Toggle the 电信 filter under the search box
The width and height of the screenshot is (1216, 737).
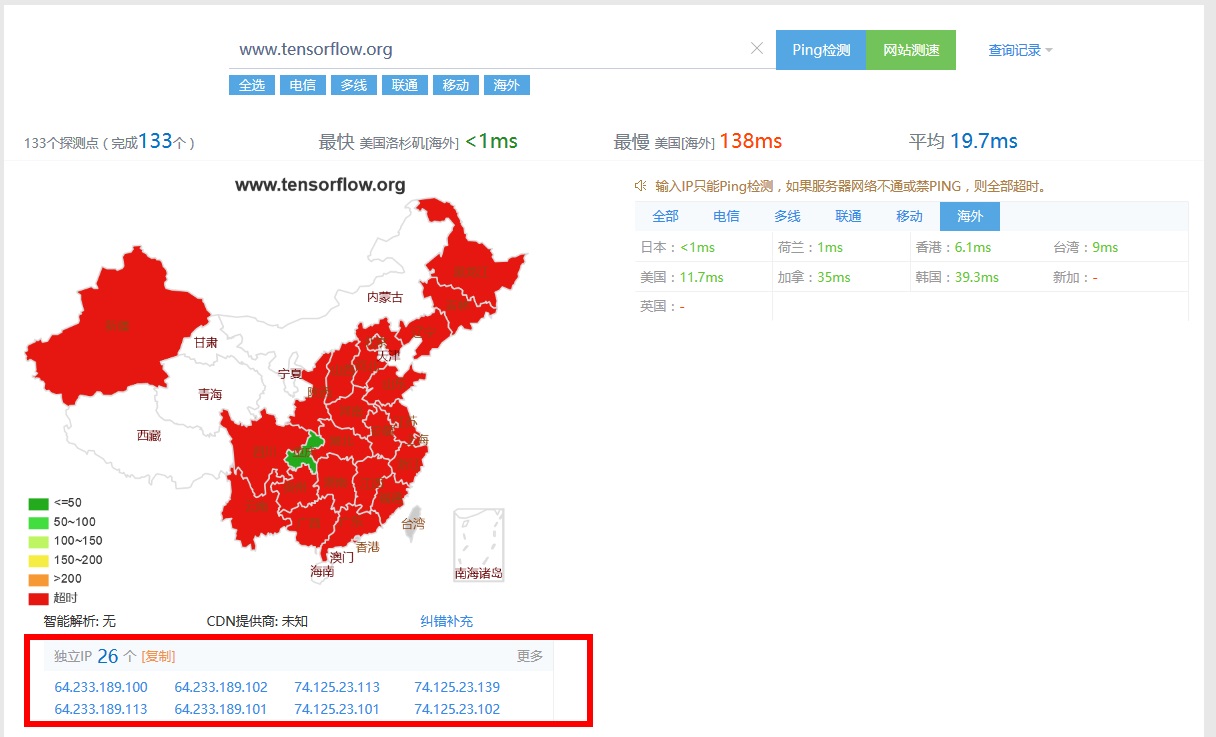(x=302, y=85)
